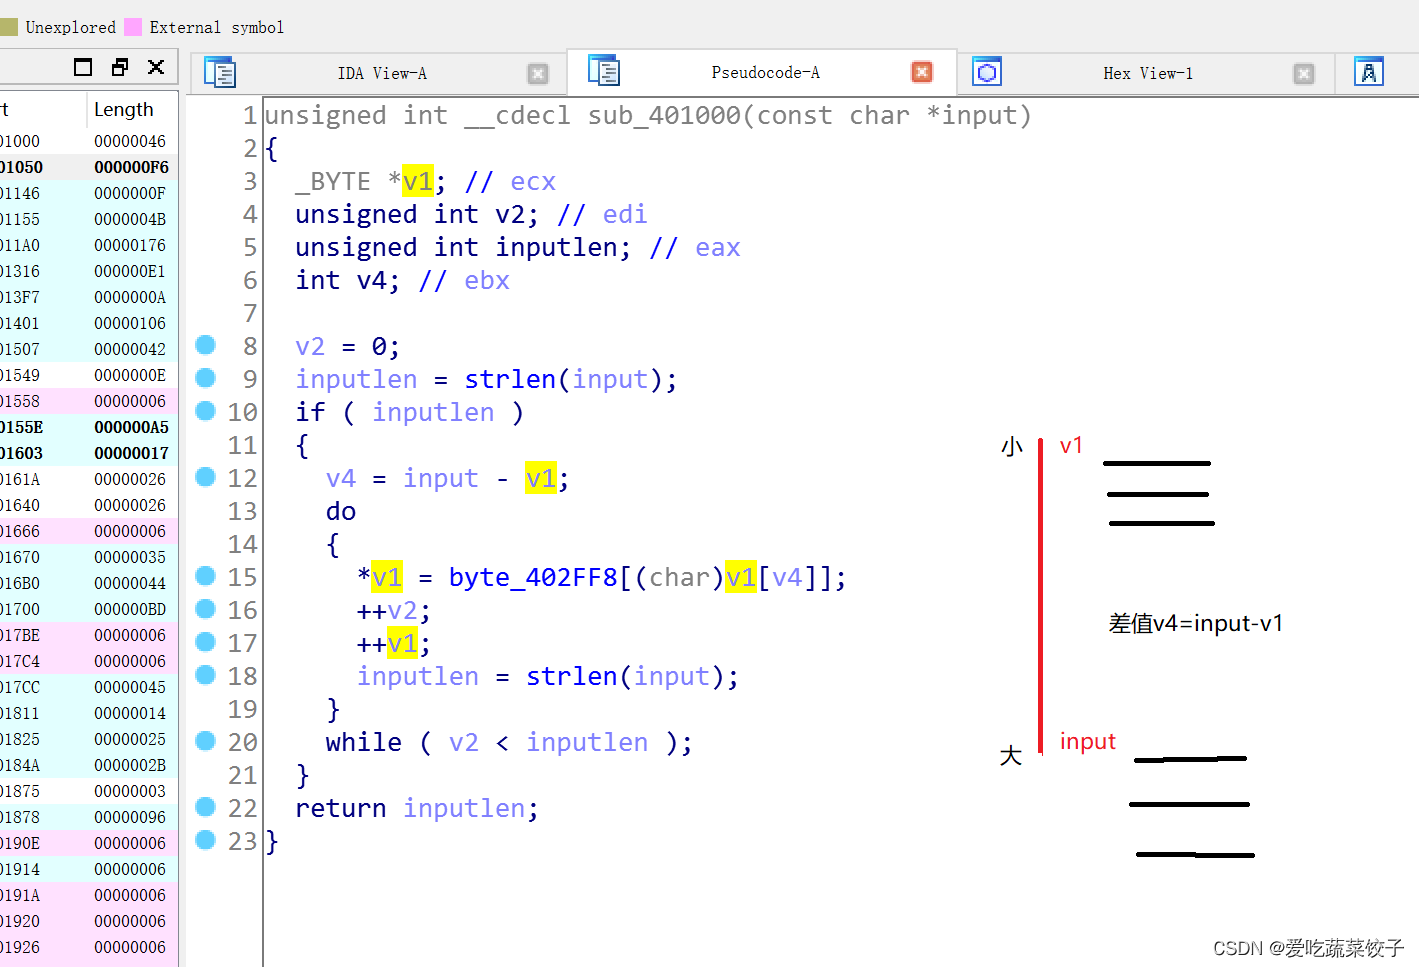This screenshot has width=1419, height=967.
Task: Click strlen call on line 18
Action: tap(572, 676)
